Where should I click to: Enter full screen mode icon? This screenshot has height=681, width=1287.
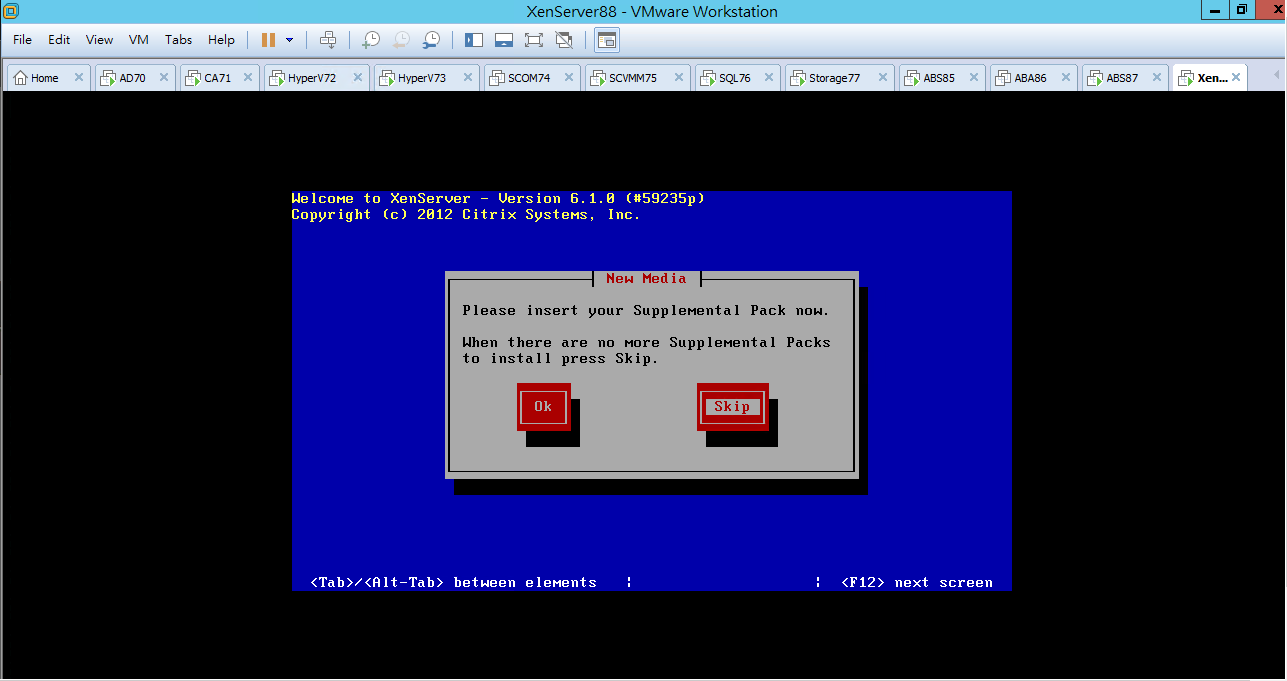pyautogui.click(x=534, y=40)
